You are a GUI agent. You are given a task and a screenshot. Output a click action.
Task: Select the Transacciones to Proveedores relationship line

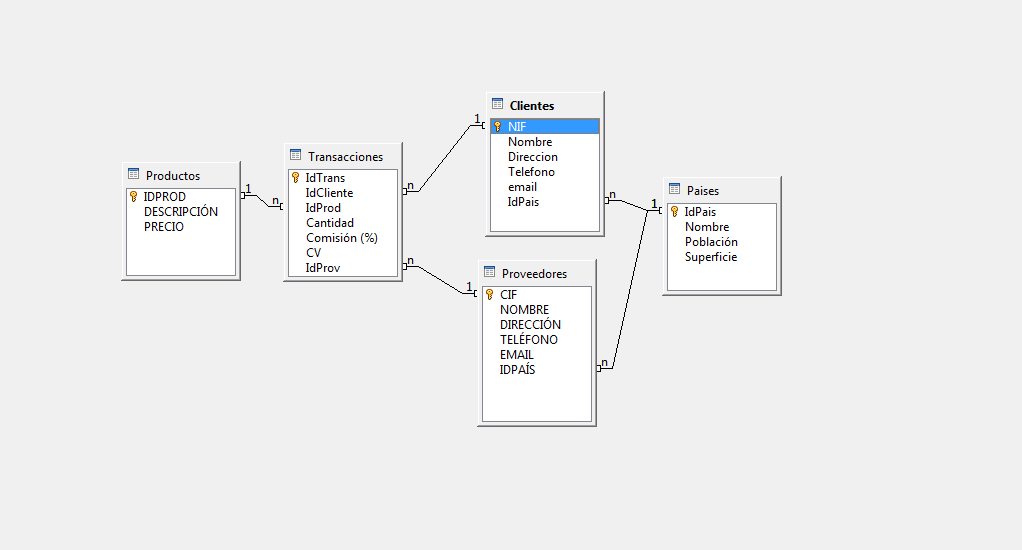point(440,280)
